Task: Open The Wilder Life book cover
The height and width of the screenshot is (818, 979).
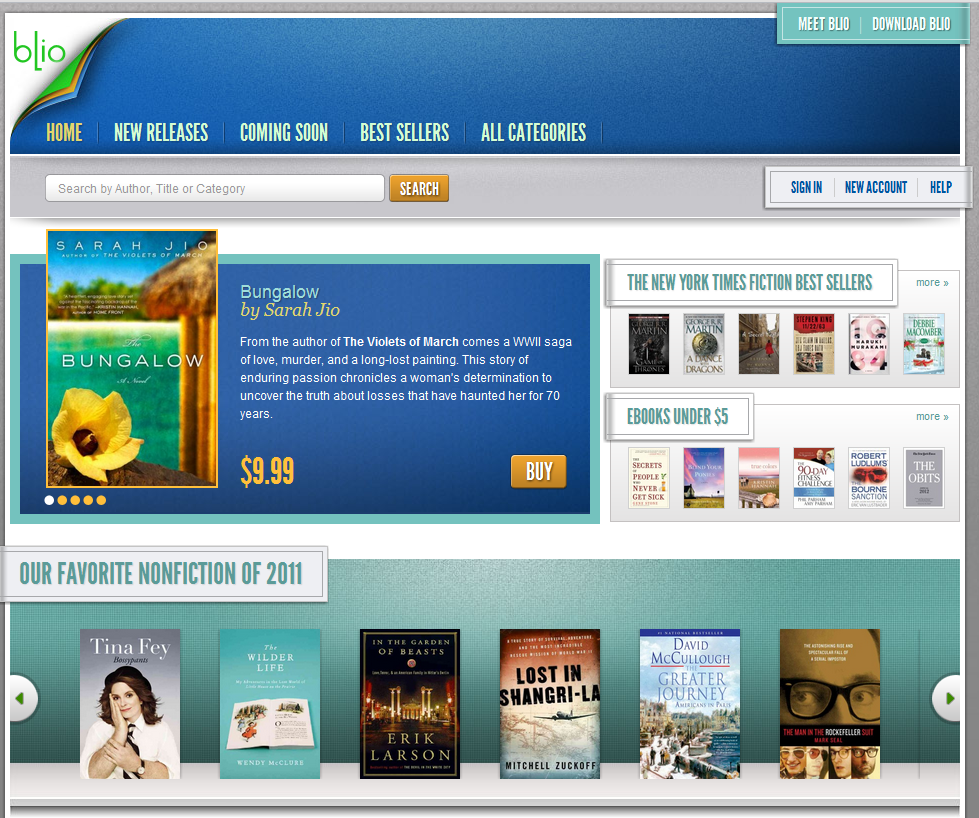Action: click(270, 704)
